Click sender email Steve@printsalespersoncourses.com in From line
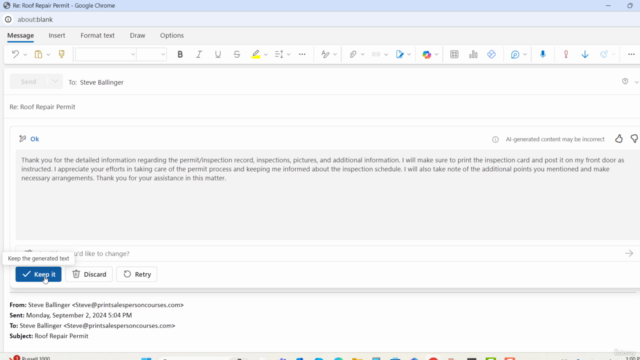 pyautogui.click(x=128, y=305)
